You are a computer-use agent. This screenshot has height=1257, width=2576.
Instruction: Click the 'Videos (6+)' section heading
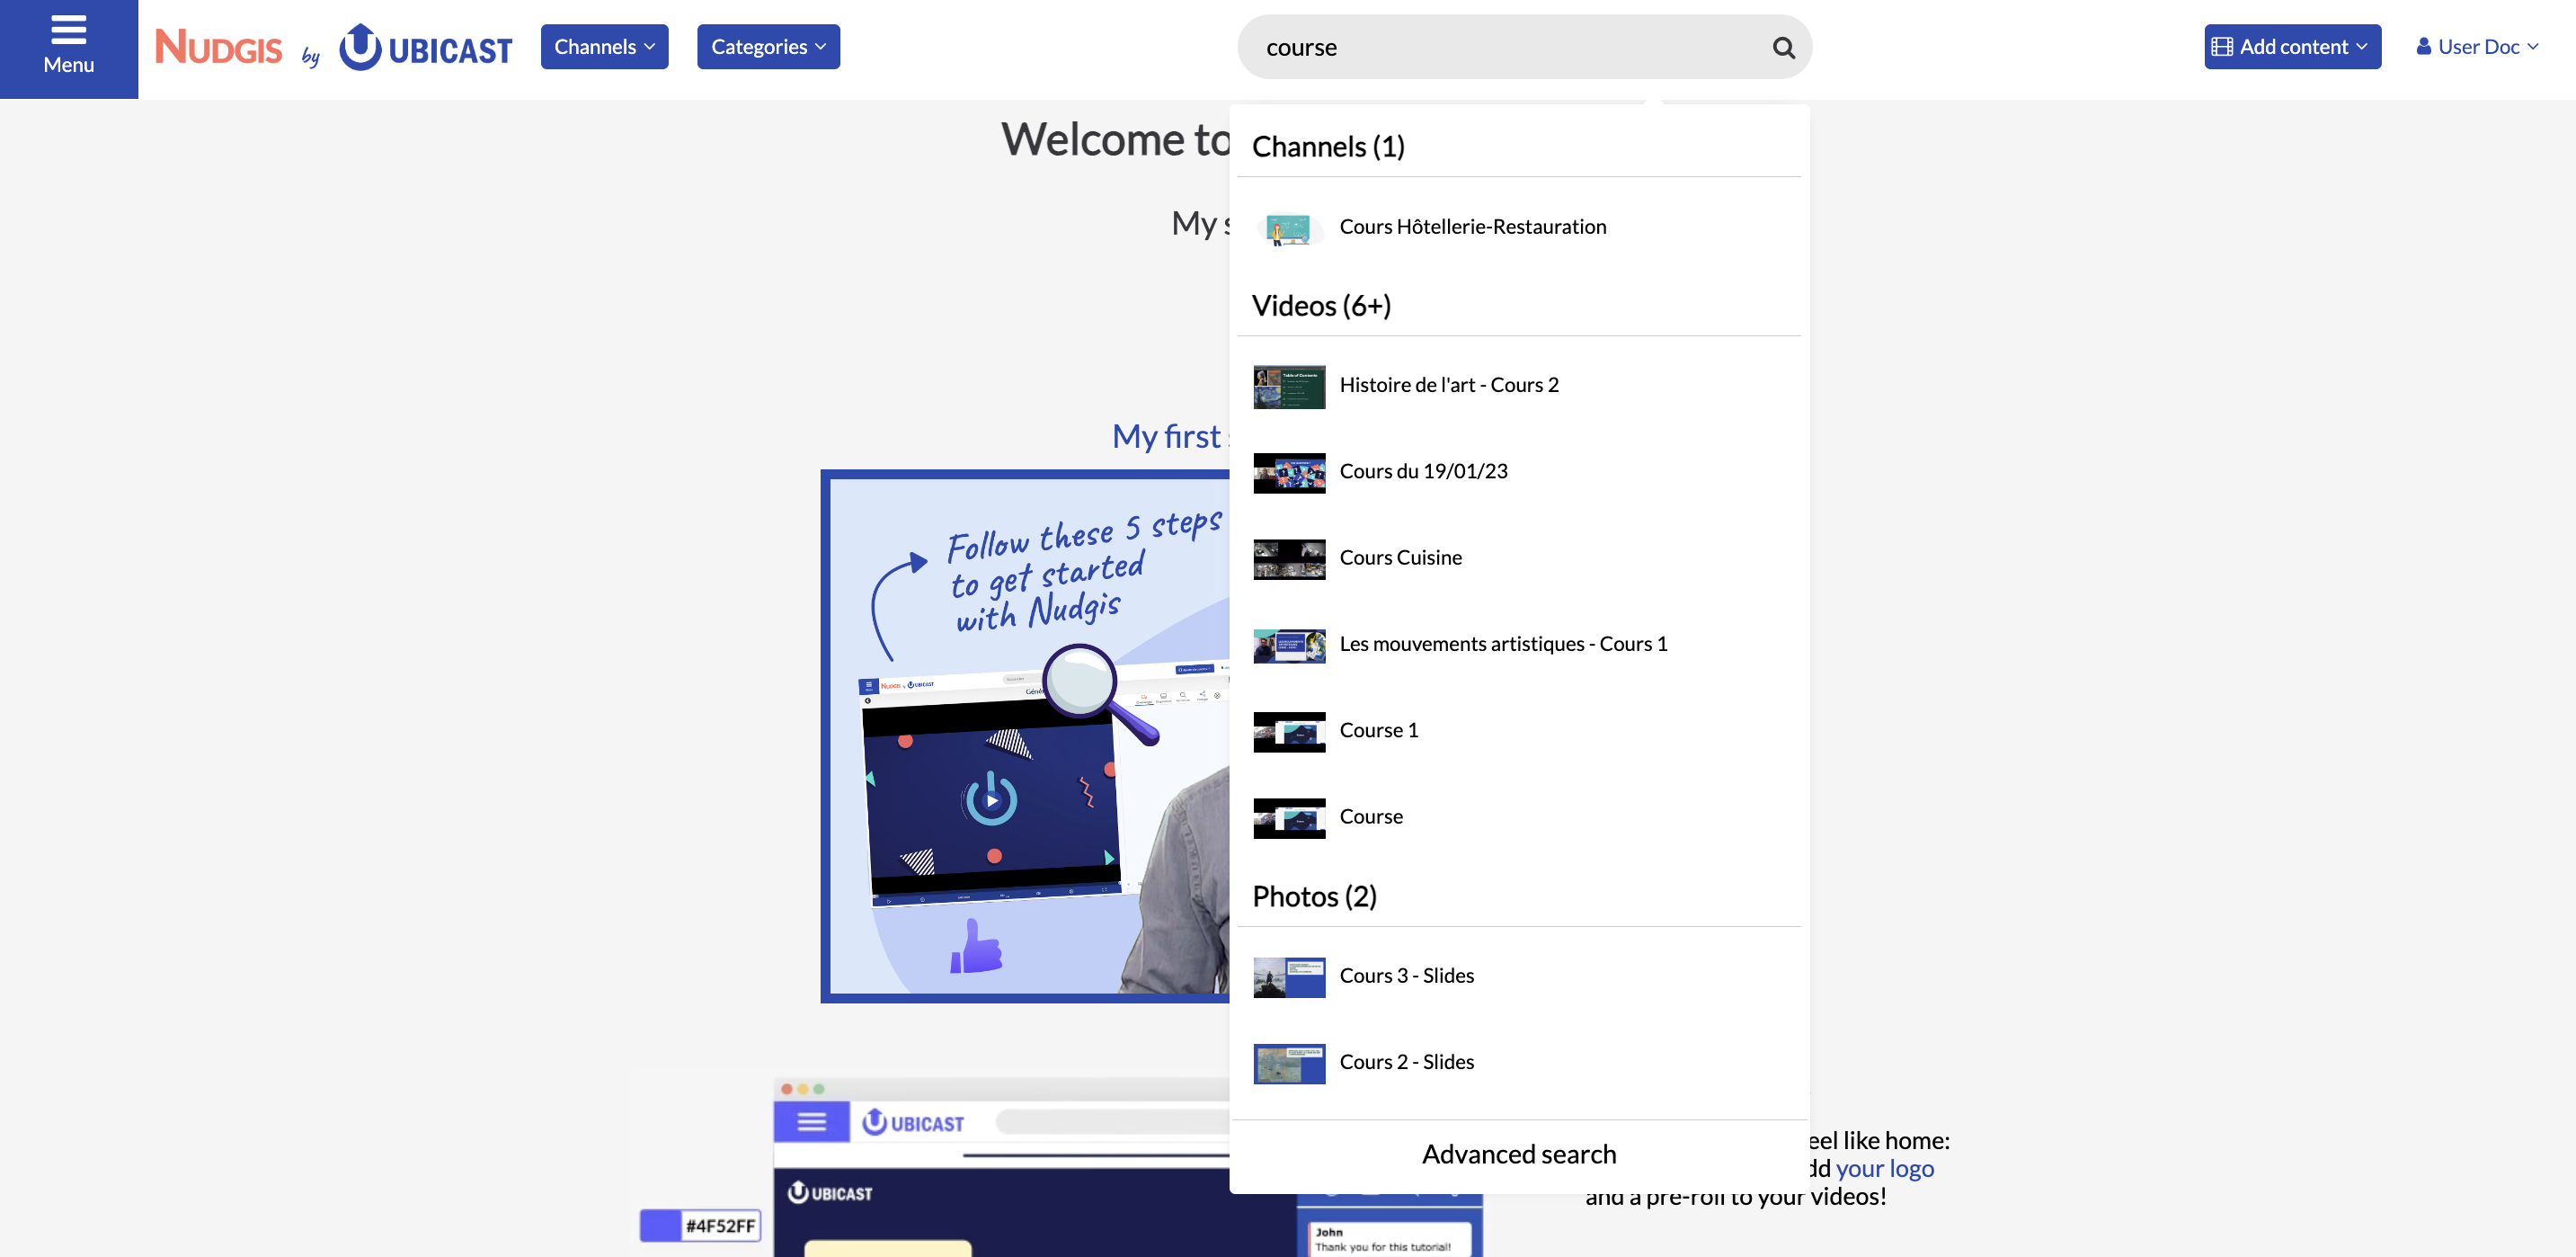pyautogui.click(x=1321, y=306)
